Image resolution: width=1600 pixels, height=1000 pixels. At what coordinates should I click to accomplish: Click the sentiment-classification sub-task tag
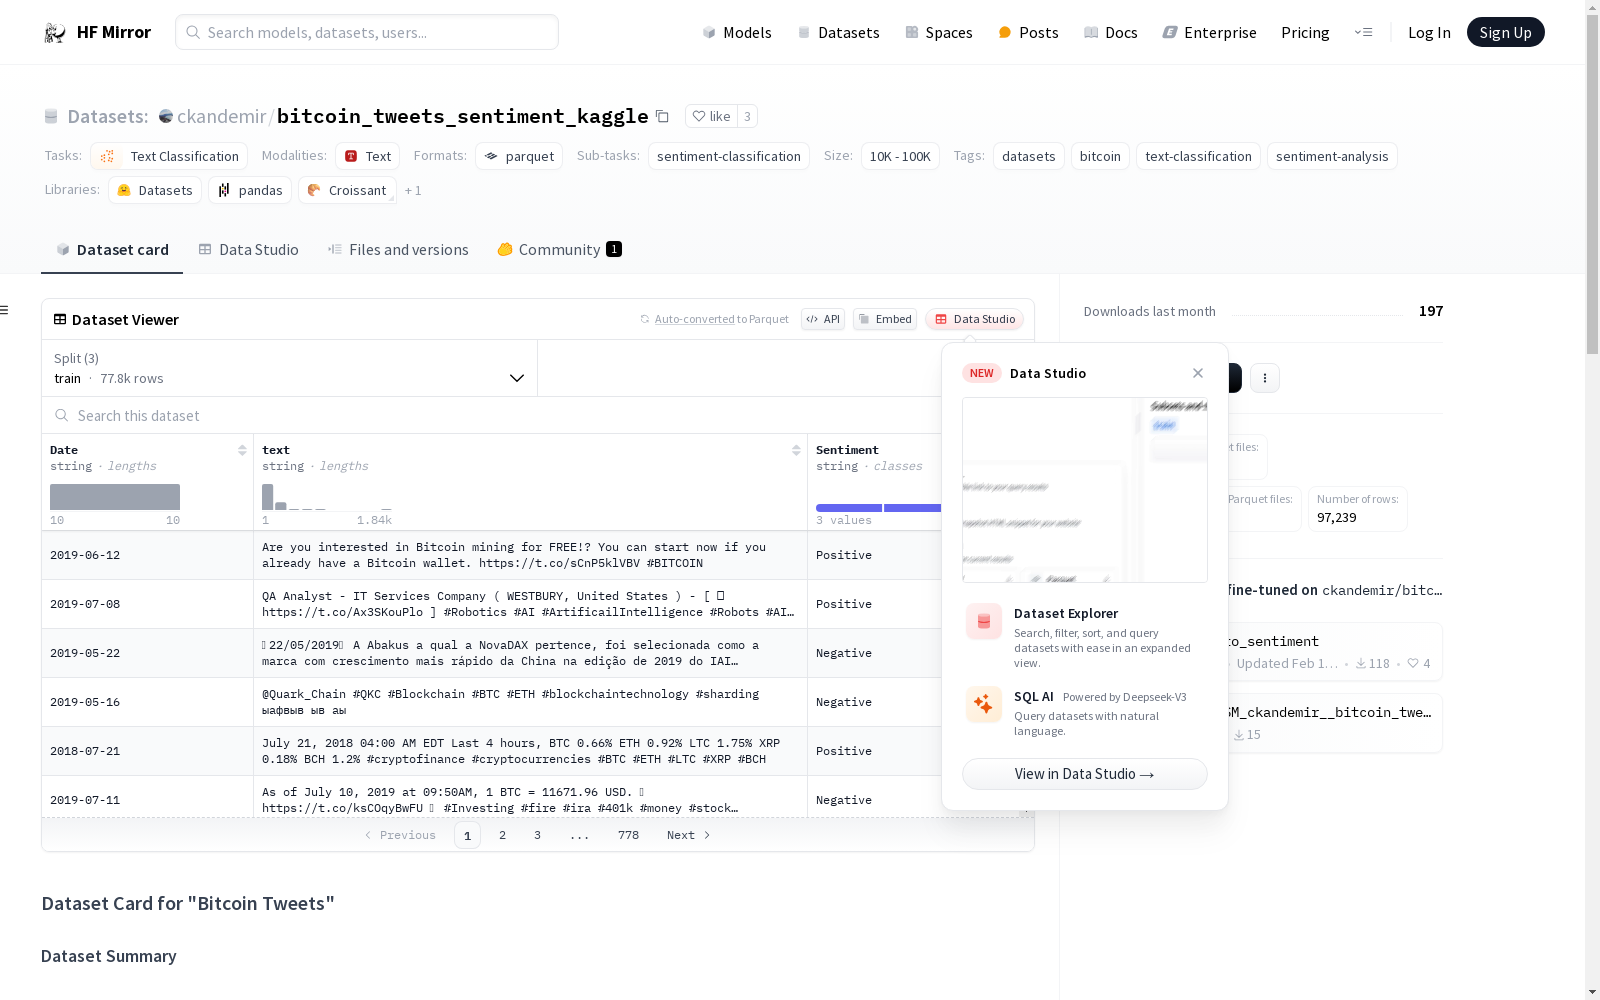[x=729, y=156]
